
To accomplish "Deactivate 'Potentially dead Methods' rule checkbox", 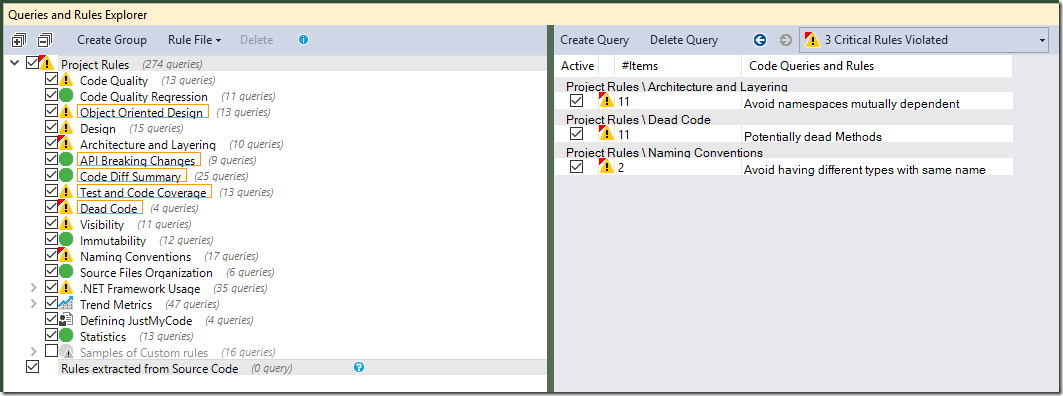I will coord(577,134).
